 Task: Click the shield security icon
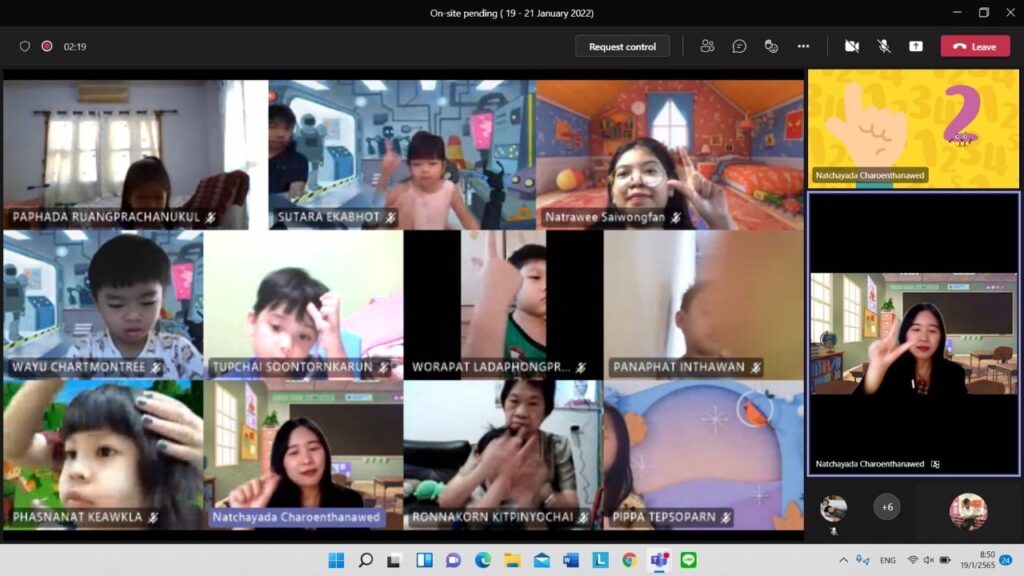25,46
